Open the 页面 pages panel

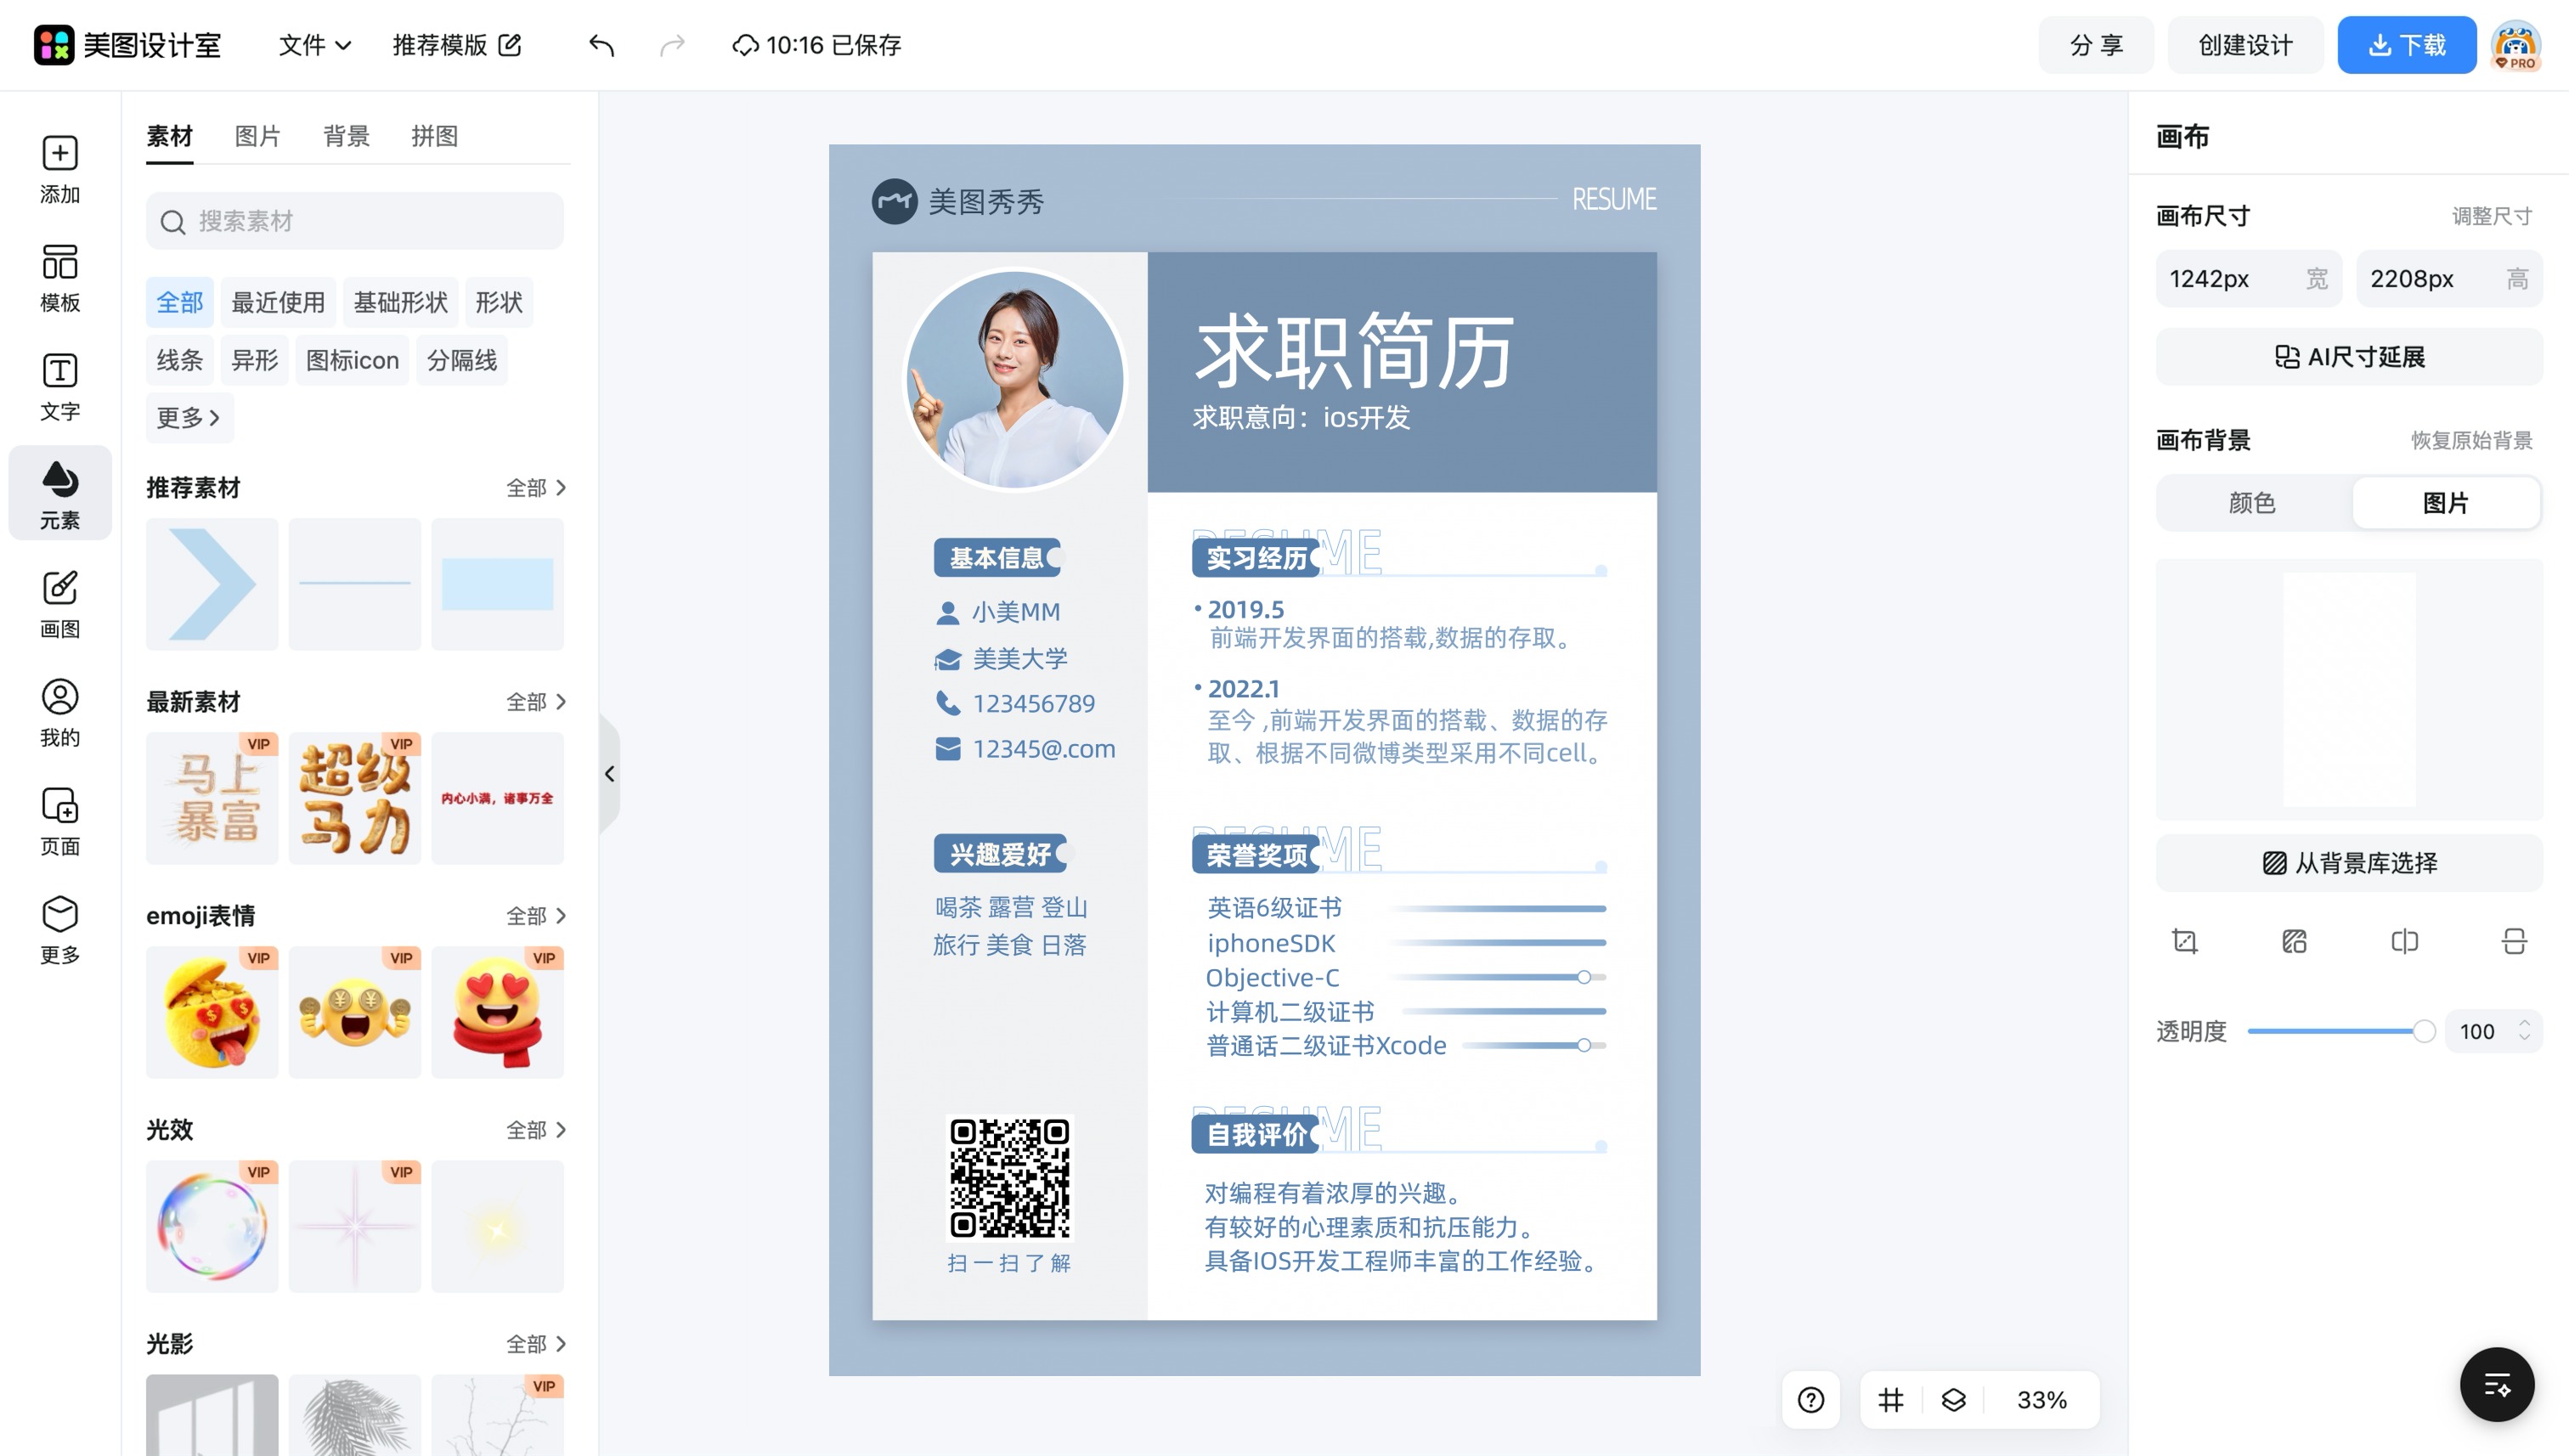[60, 822]
